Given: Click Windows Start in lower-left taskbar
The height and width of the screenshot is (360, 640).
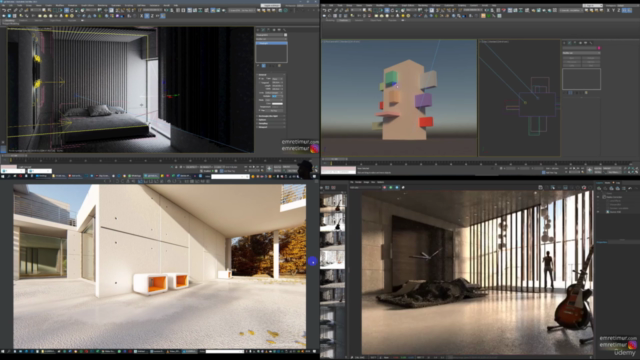Looking at the screenshot, I should click(2, 351).
